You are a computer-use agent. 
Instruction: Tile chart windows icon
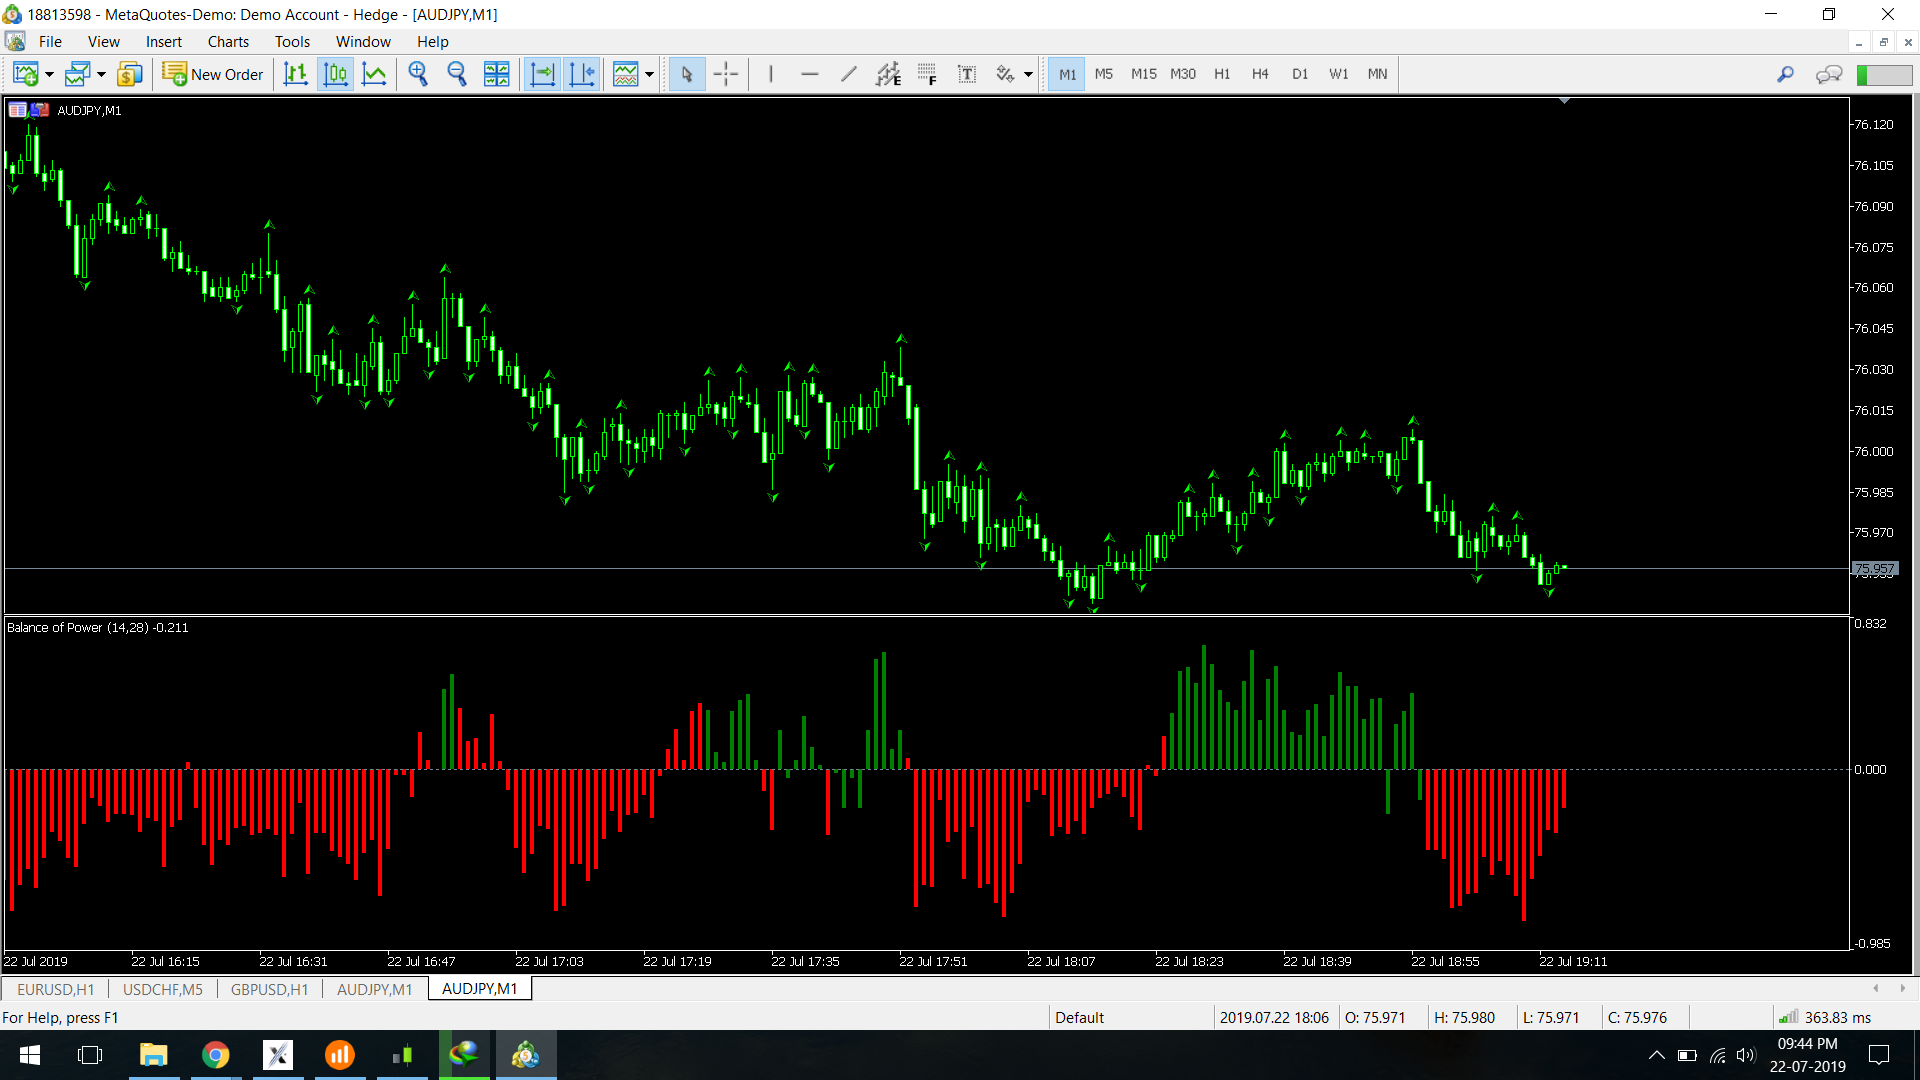coord(496,74)
